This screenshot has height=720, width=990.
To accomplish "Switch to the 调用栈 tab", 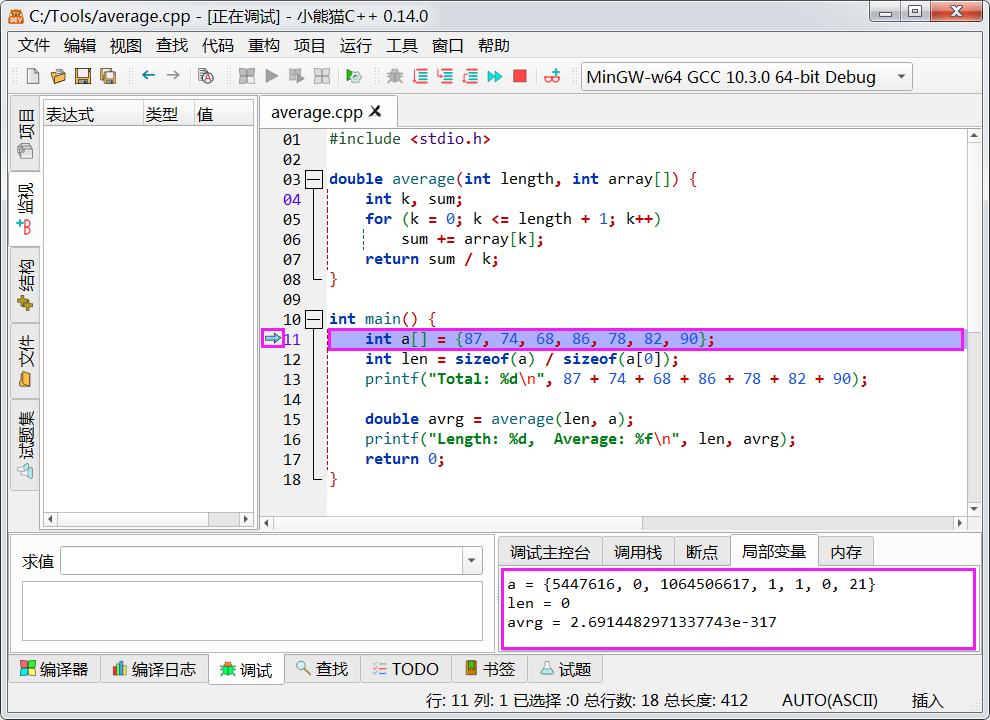I will [x=638, y=552].
